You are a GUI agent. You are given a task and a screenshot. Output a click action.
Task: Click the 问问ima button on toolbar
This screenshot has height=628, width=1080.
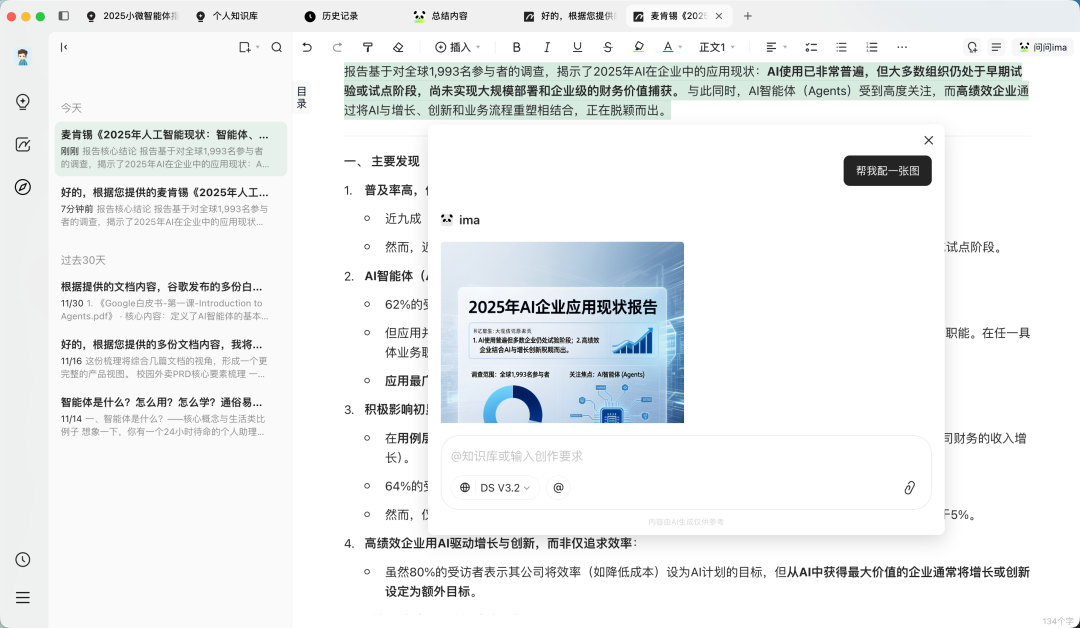point(1042,47)
